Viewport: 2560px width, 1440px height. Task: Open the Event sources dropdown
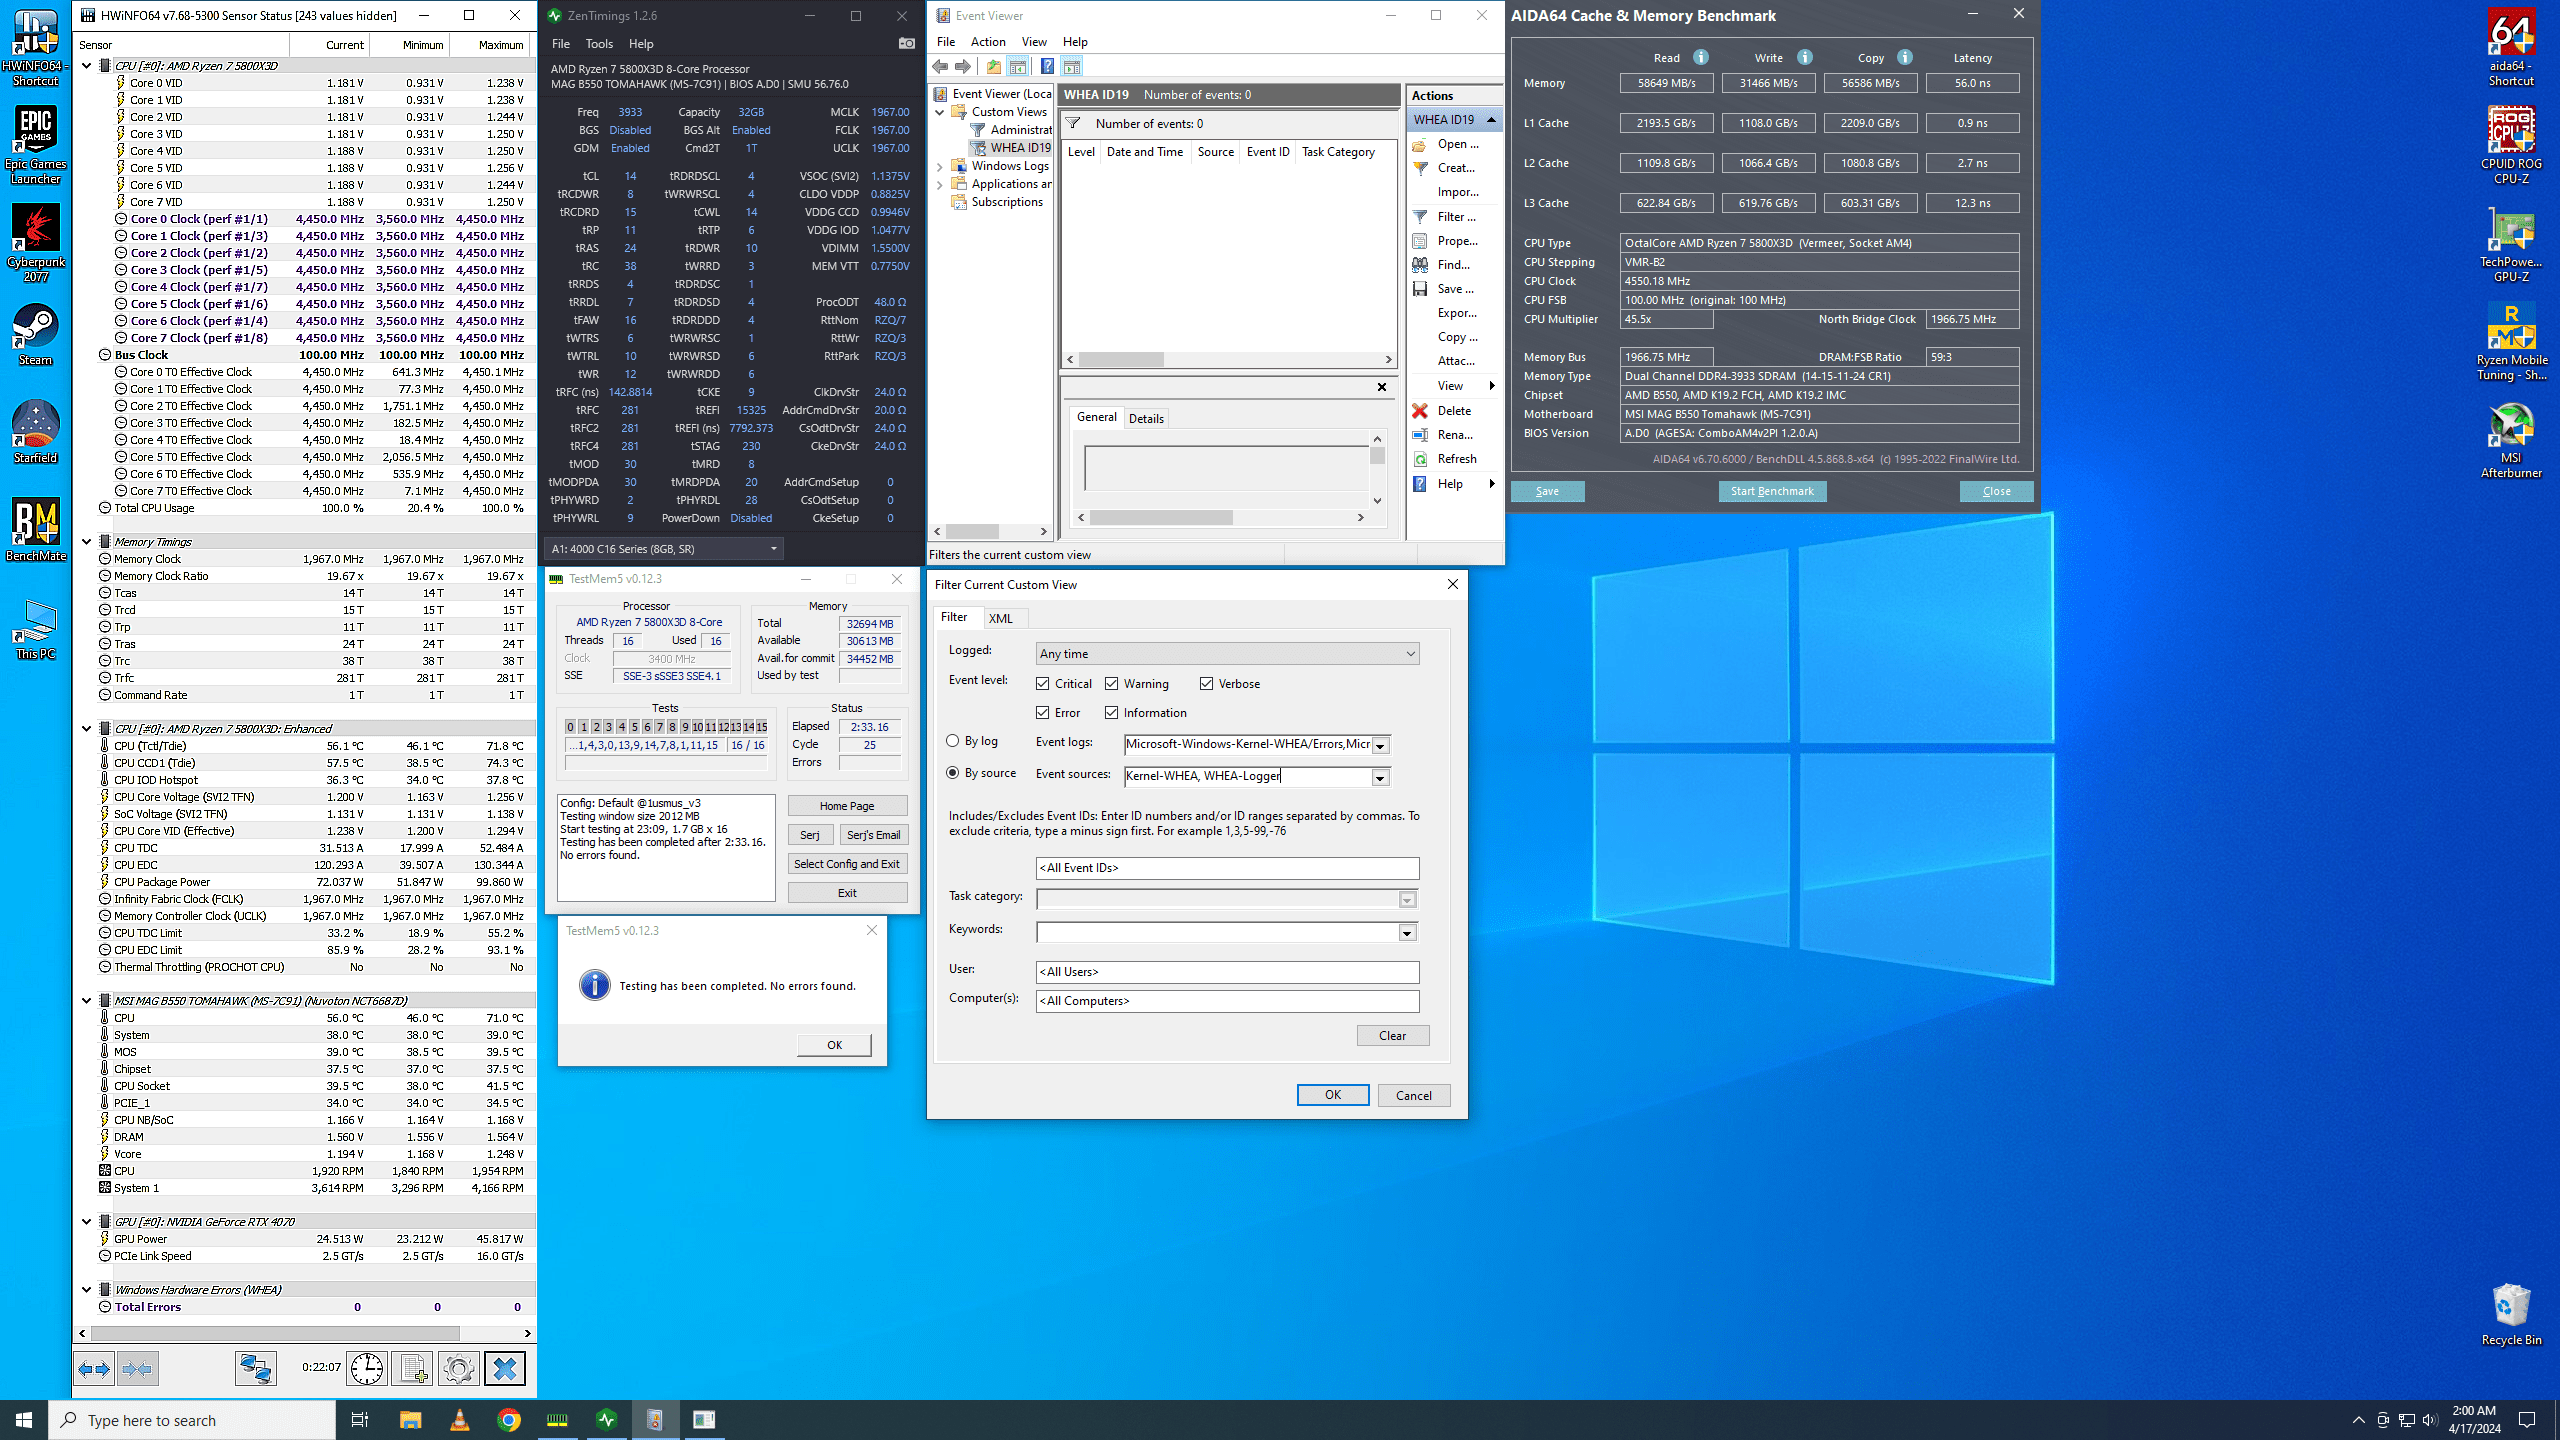(x=1380, y=777)
